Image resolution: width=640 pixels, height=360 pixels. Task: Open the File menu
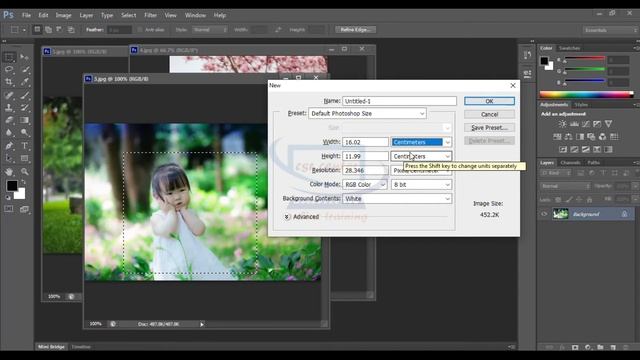[x=27, y=15]
